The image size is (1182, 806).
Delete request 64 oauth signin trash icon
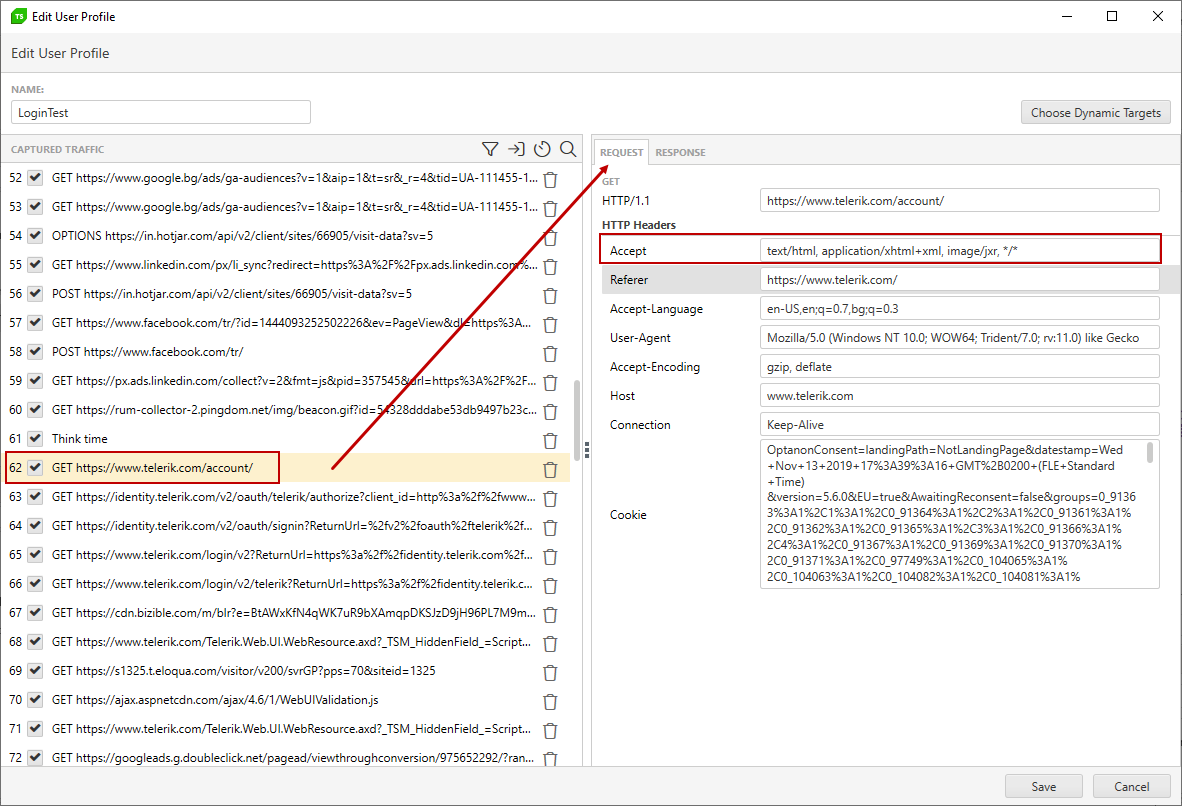tap(550, 528)
